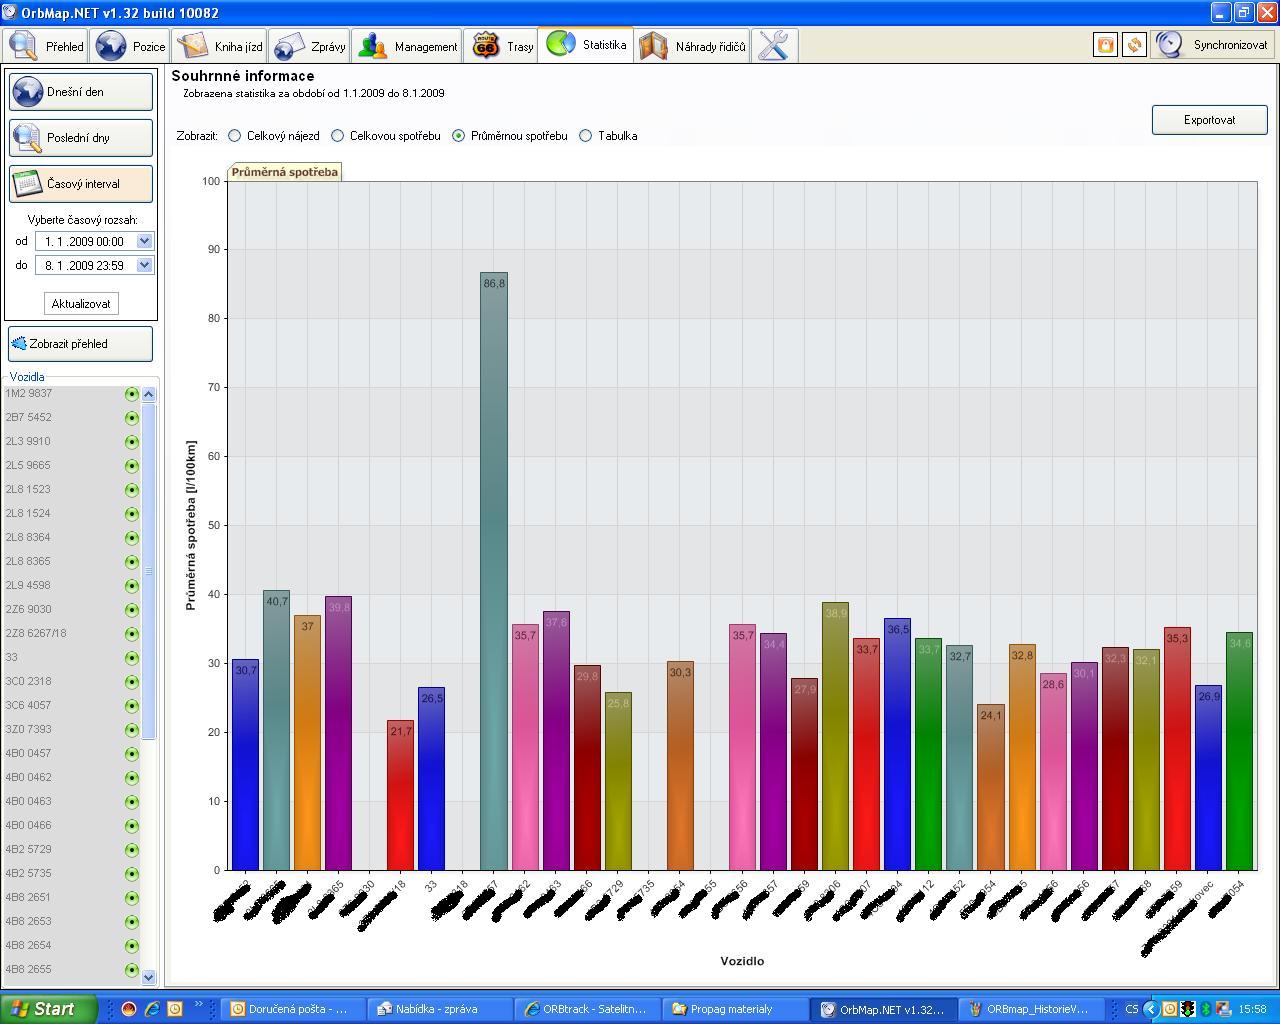The image size is (1280, 1024).
Task: Switch to Nabídka - zpráva taskbar window
Action: [439, 1009]
